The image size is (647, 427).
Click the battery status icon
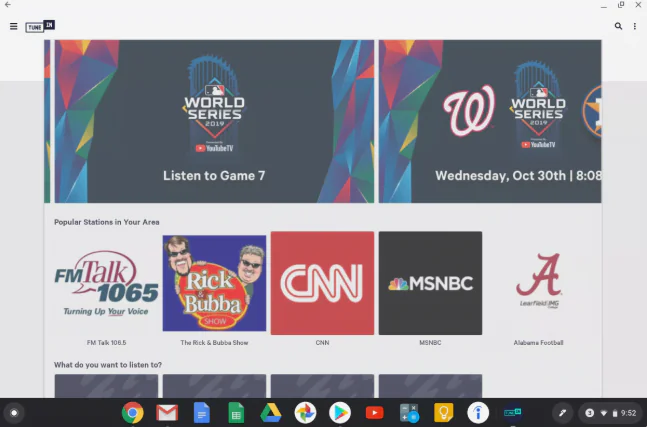coord(615,413)
